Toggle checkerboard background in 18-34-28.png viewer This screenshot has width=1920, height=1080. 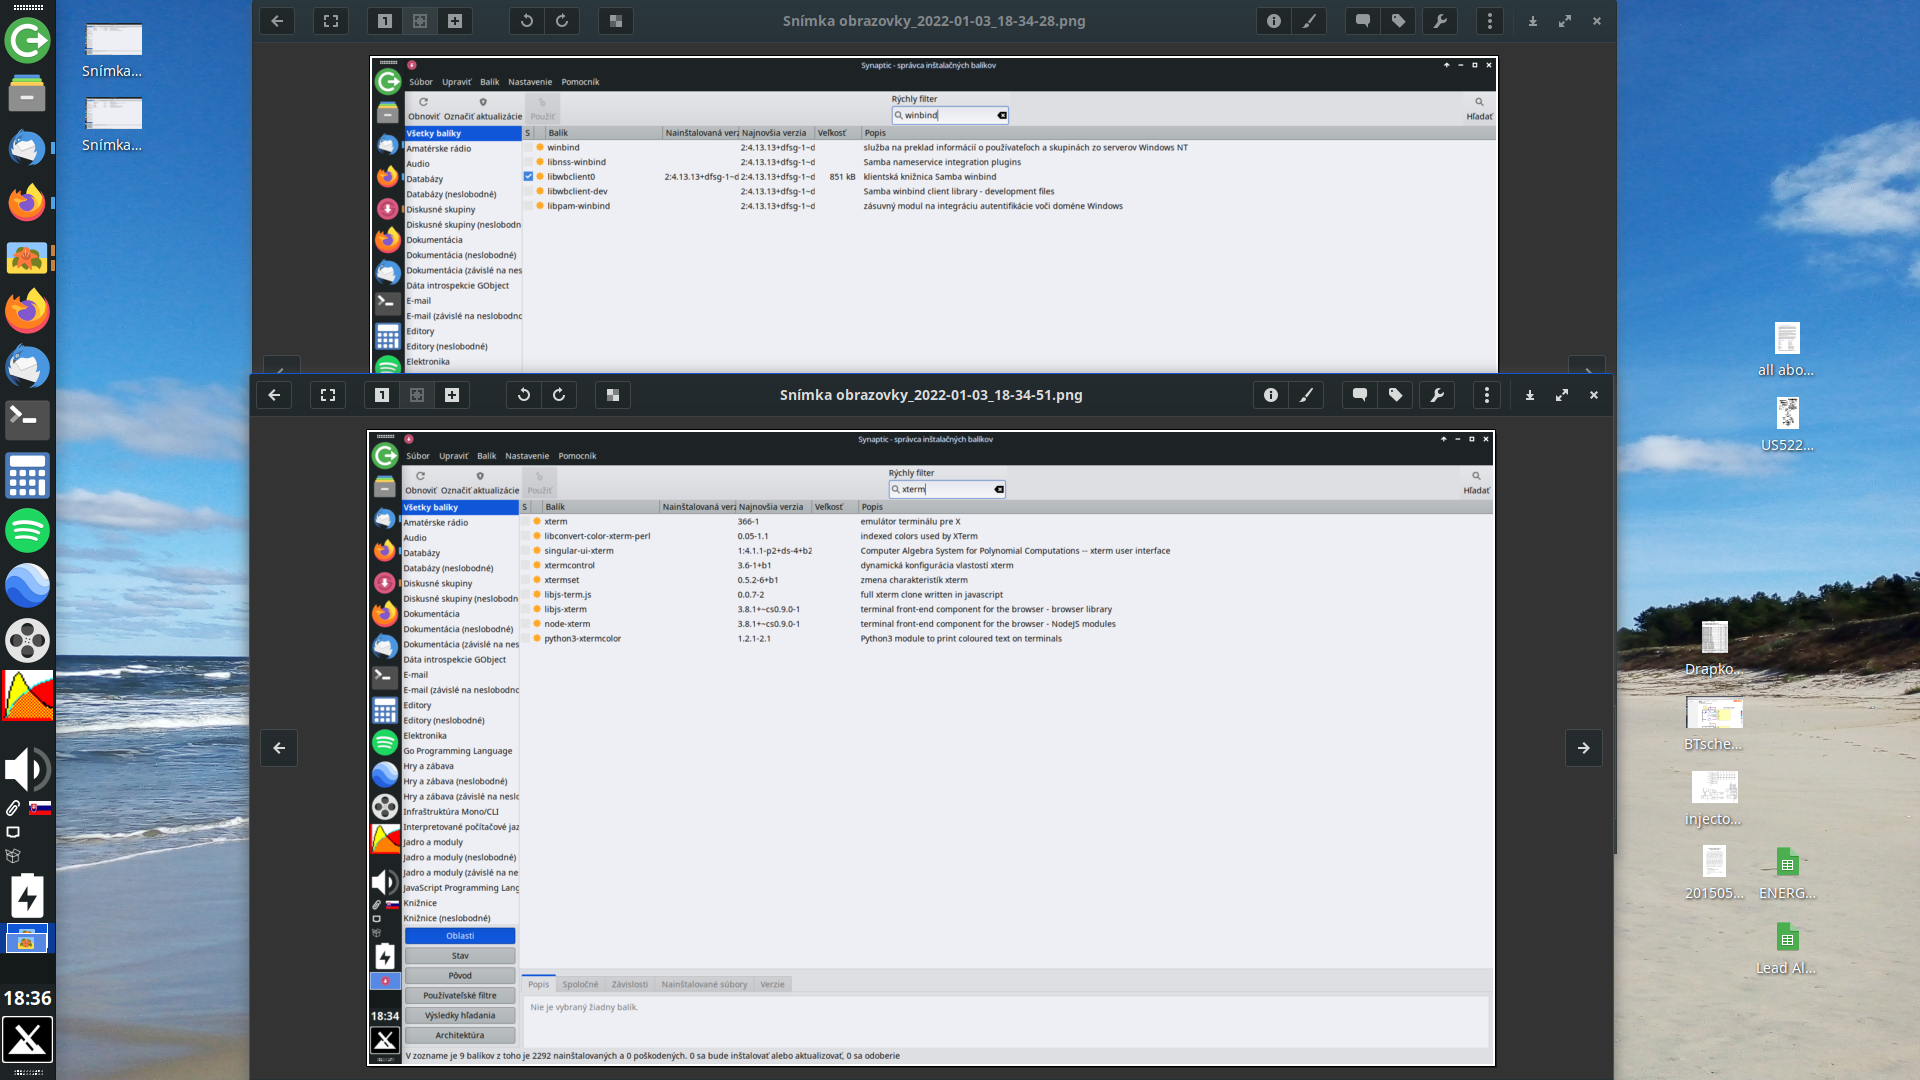(x=616, y=21)
